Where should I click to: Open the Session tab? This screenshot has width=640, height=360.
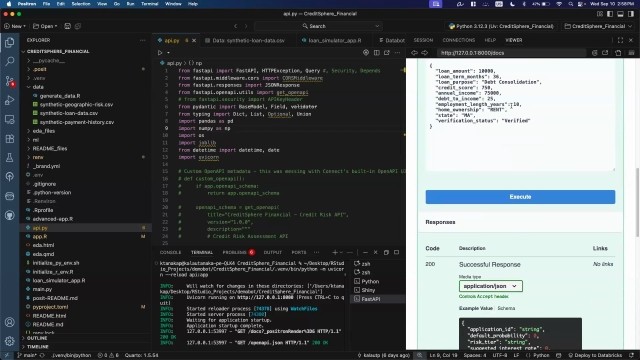coord(423,40)
